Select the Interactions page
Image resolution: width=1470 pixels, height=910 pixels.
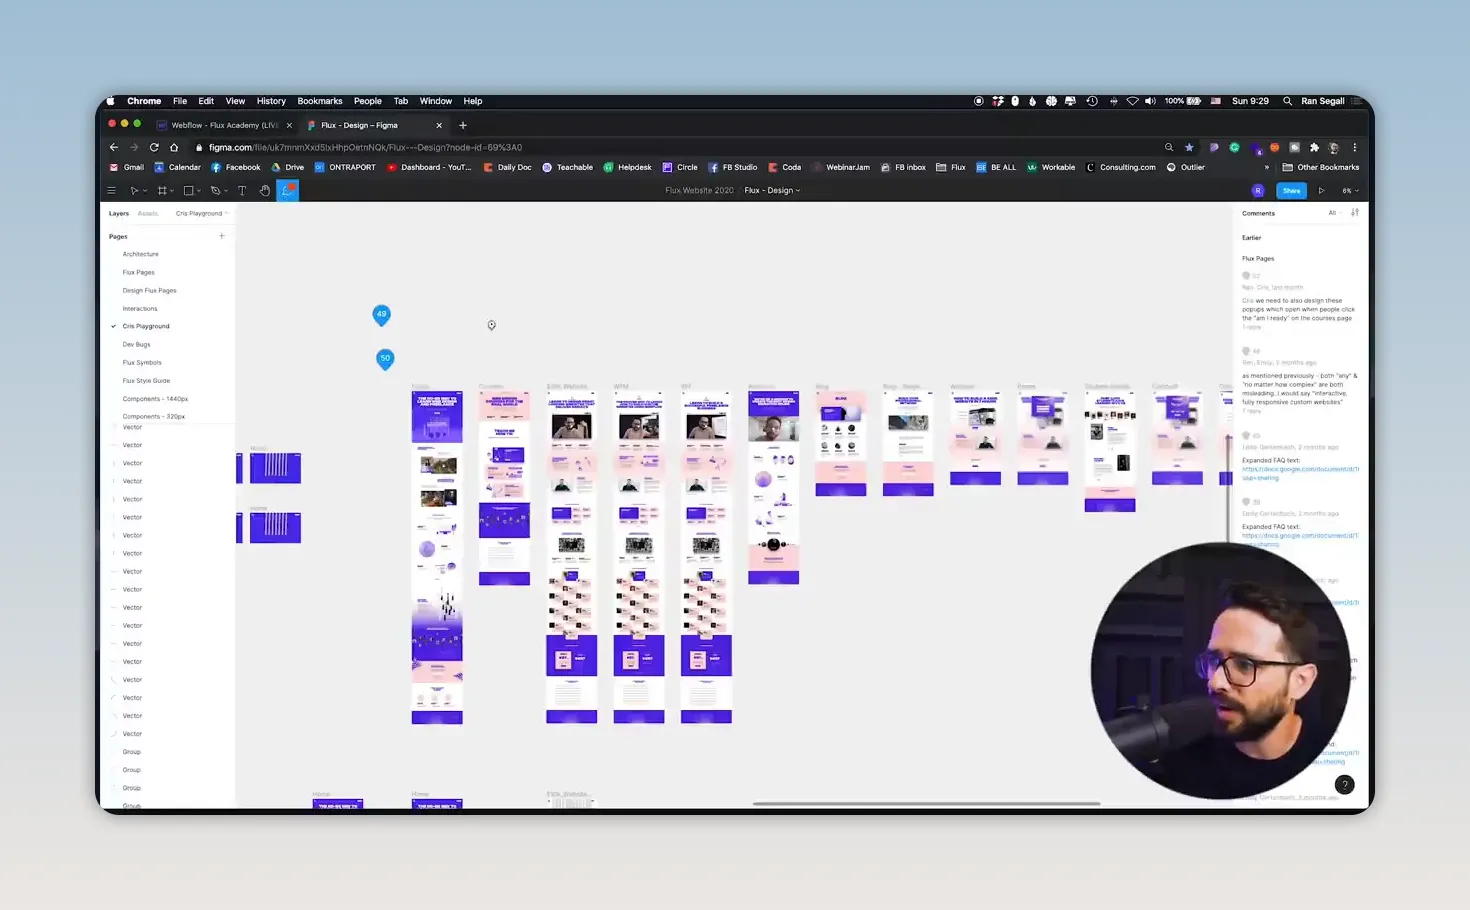(x=140, y=308)
